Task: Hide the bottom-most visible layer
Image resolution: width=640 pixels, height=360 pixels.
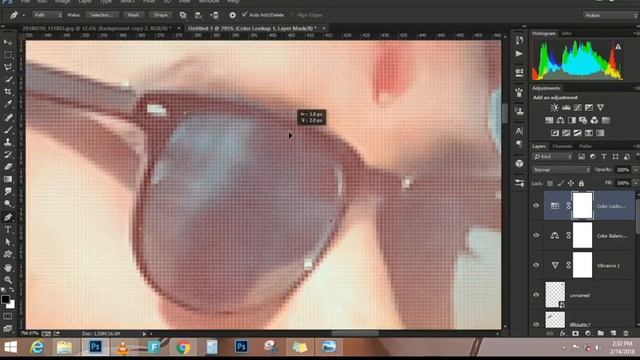Action: point(536,324)
